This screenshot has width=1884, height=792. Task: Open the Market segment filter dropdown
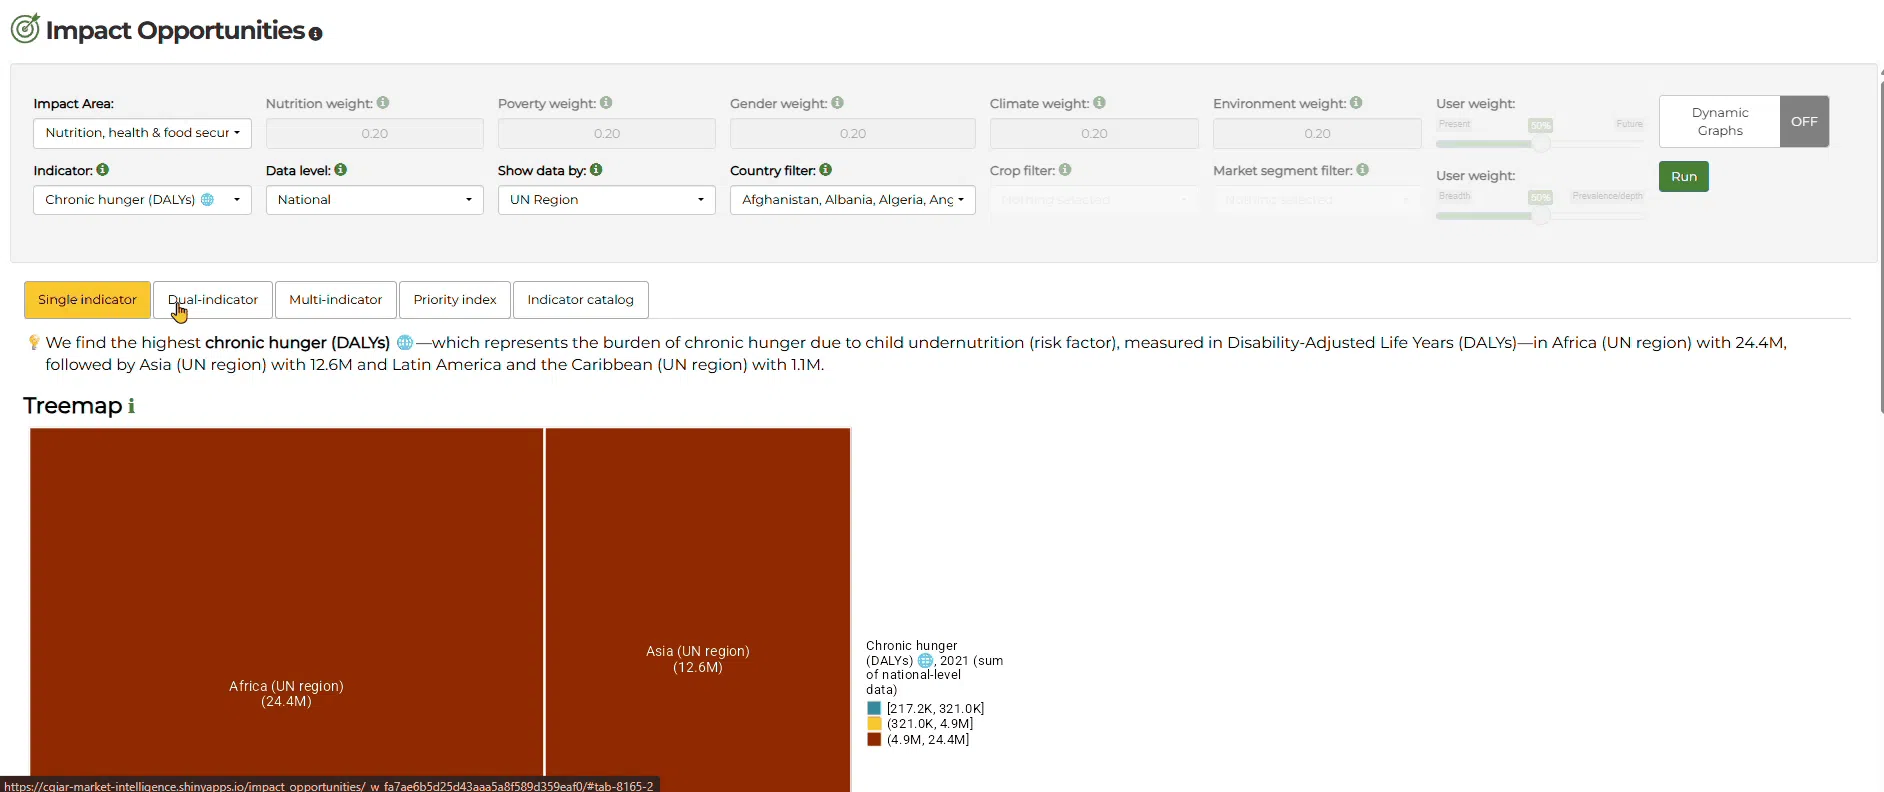click(1317, 200)
